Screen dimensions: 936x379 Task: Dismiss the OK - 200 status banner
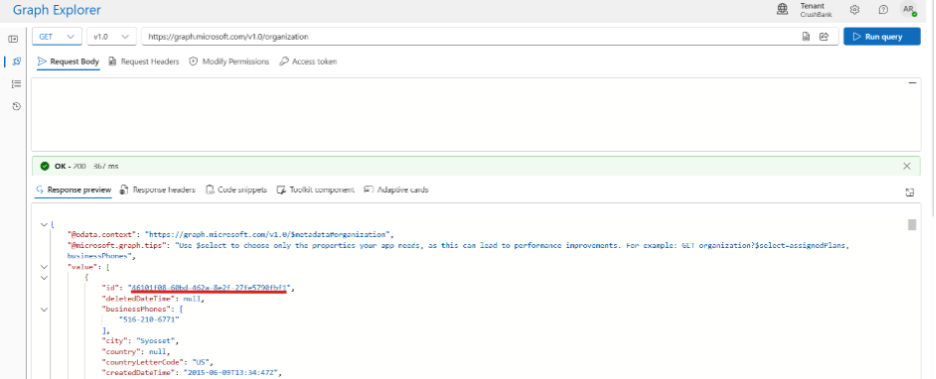(x=907, y=166)
